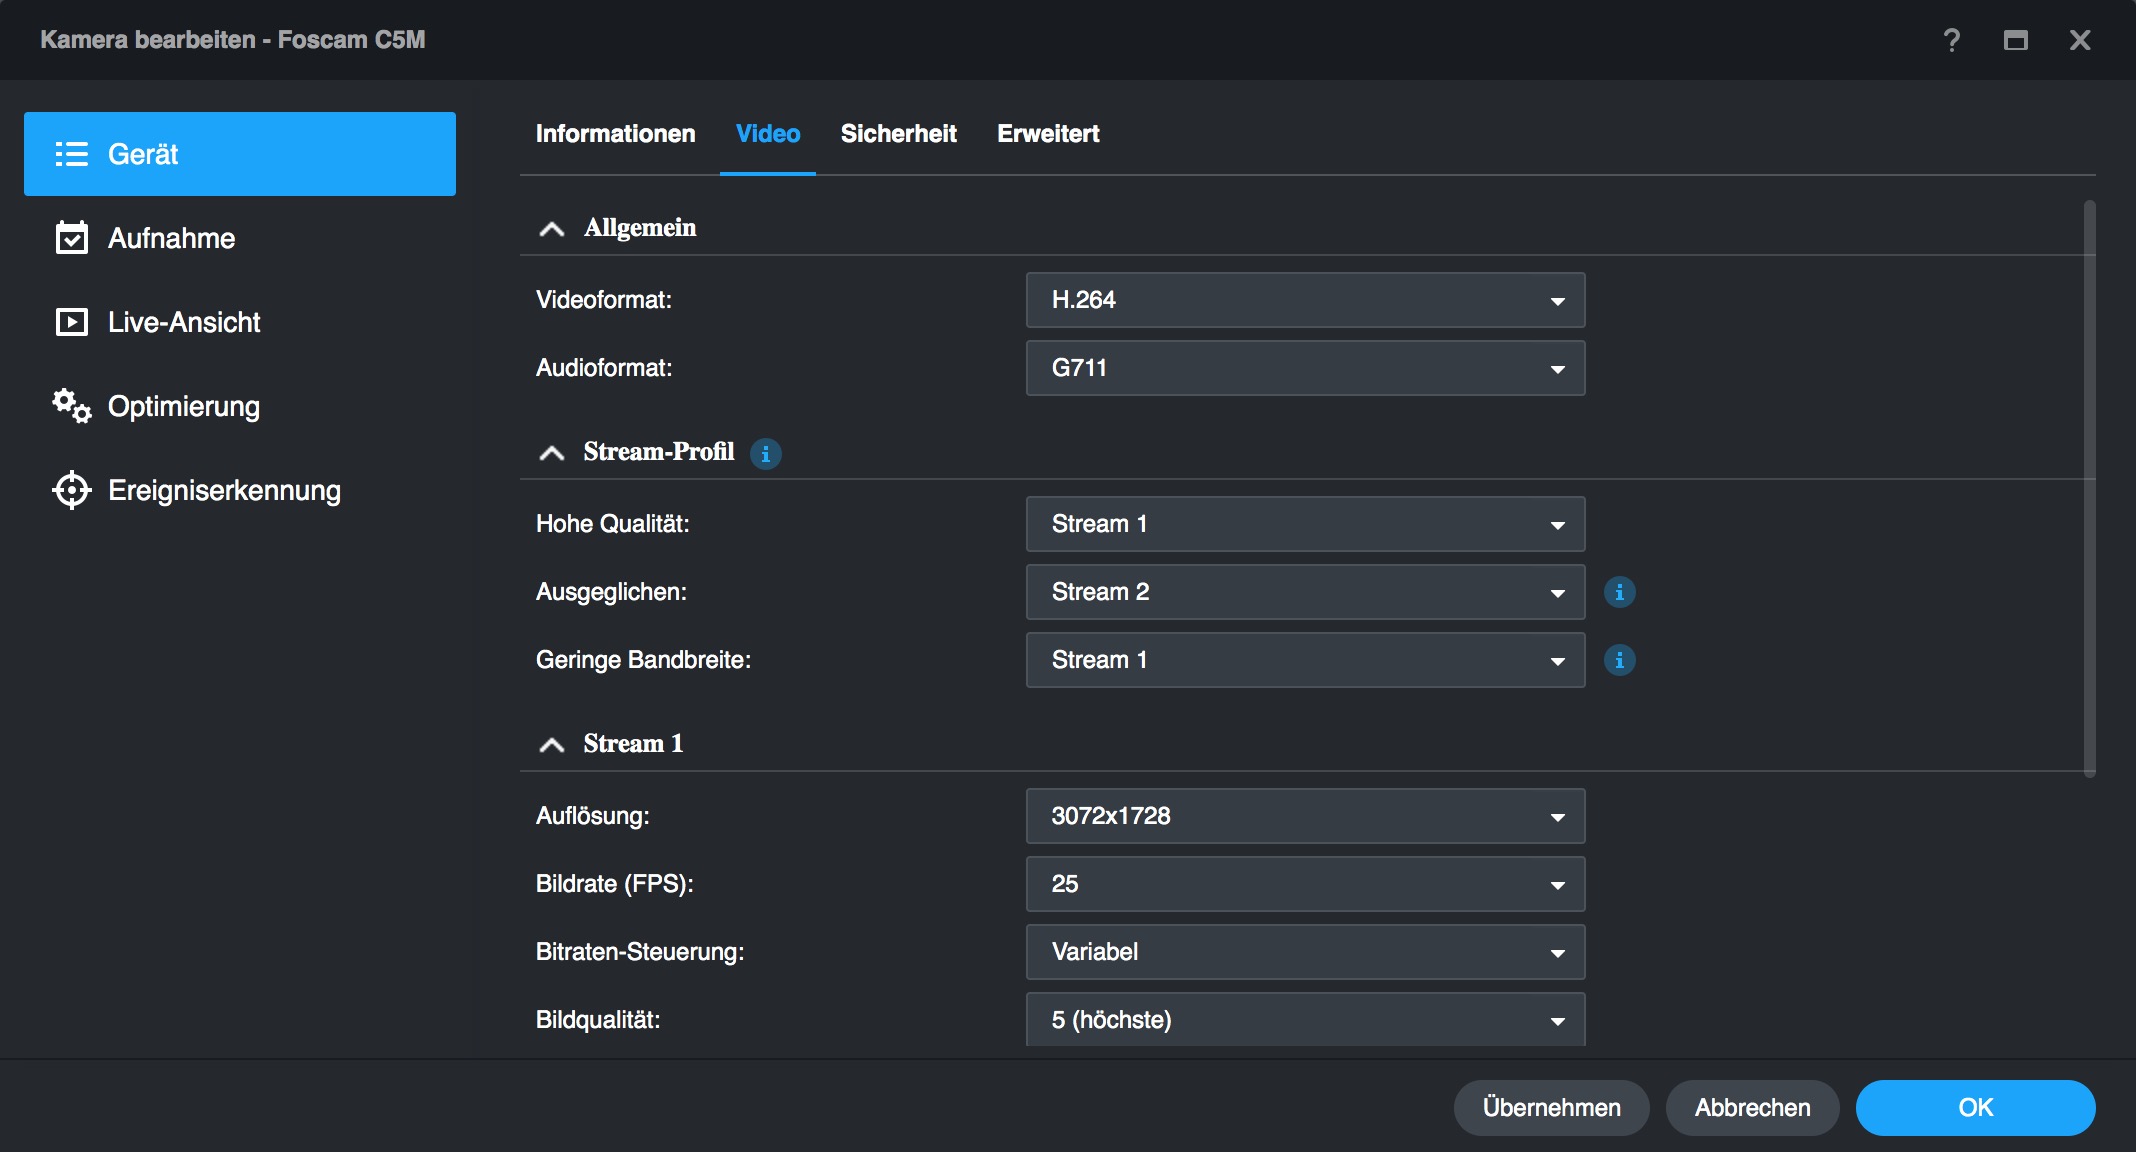Open the Auflösung 3072x1728 dropdown

(1305, 816)
